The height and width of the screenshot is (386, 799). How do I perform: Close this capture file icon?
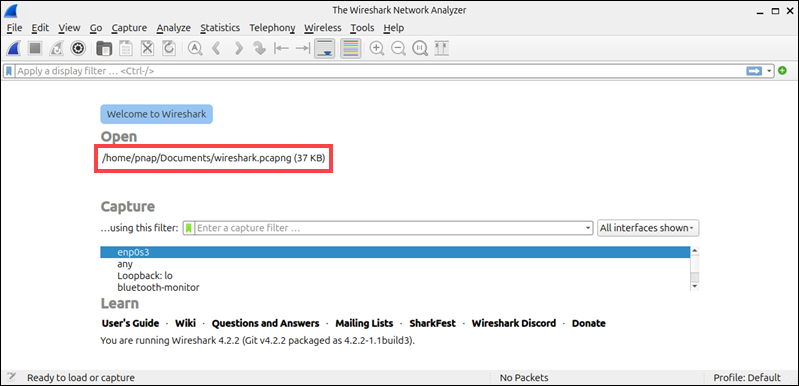coord(147,48)
